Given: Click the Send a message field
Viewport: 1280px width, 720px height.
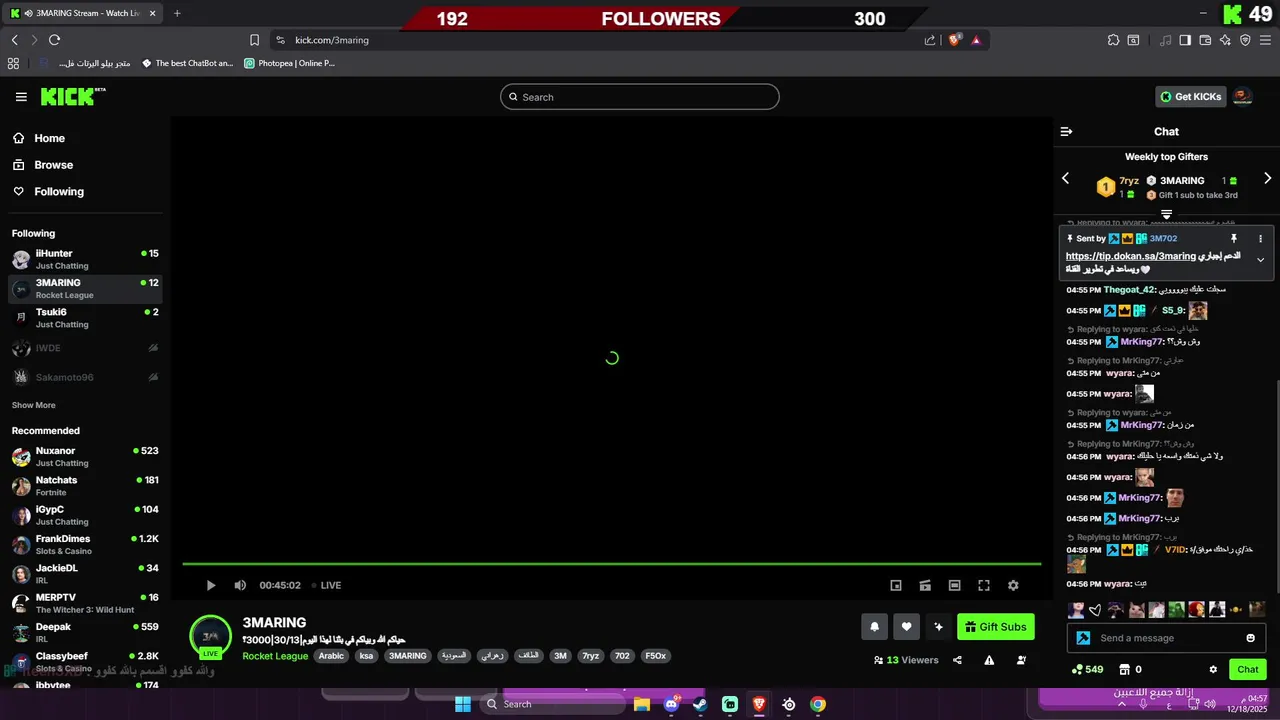Looking at the screenshot, I should click(1165, 638).
